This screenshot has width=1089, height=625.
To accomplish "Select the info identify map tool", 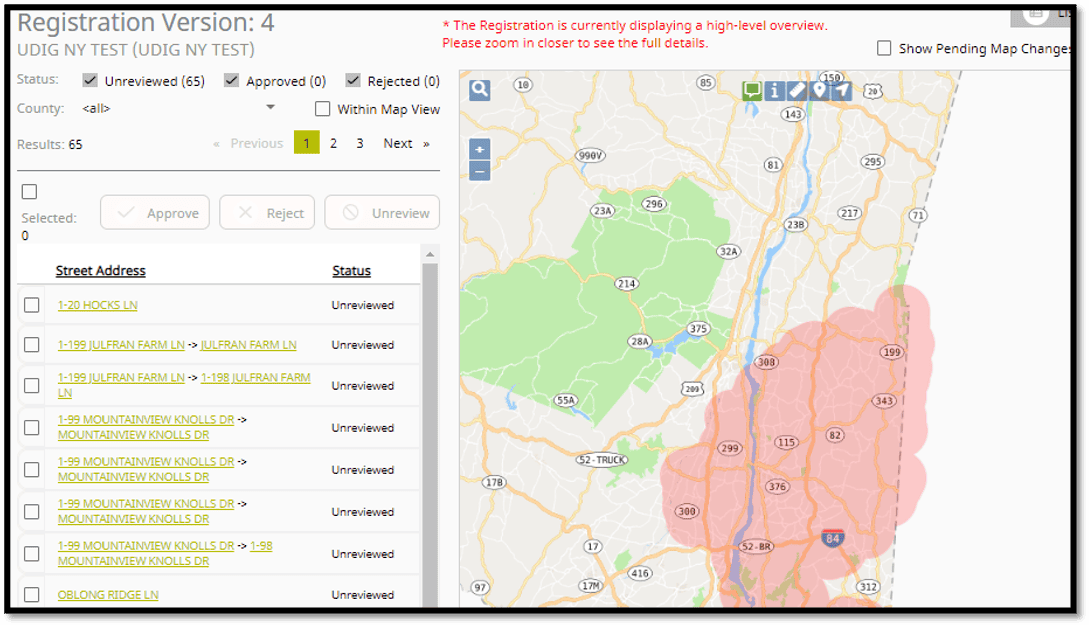I will pos(774,91).
